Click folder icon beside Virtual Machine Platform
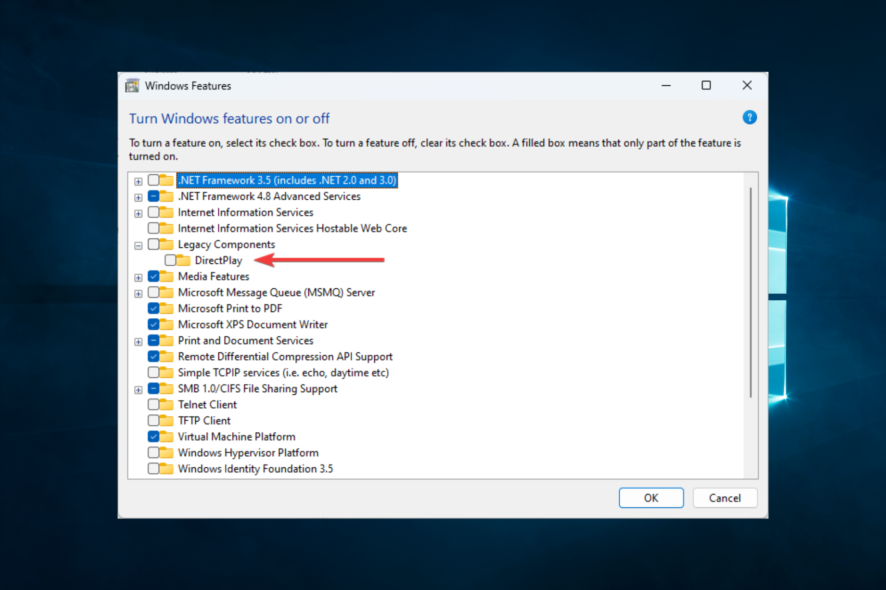This screenshot has height=590, width=886. [166, 436]
